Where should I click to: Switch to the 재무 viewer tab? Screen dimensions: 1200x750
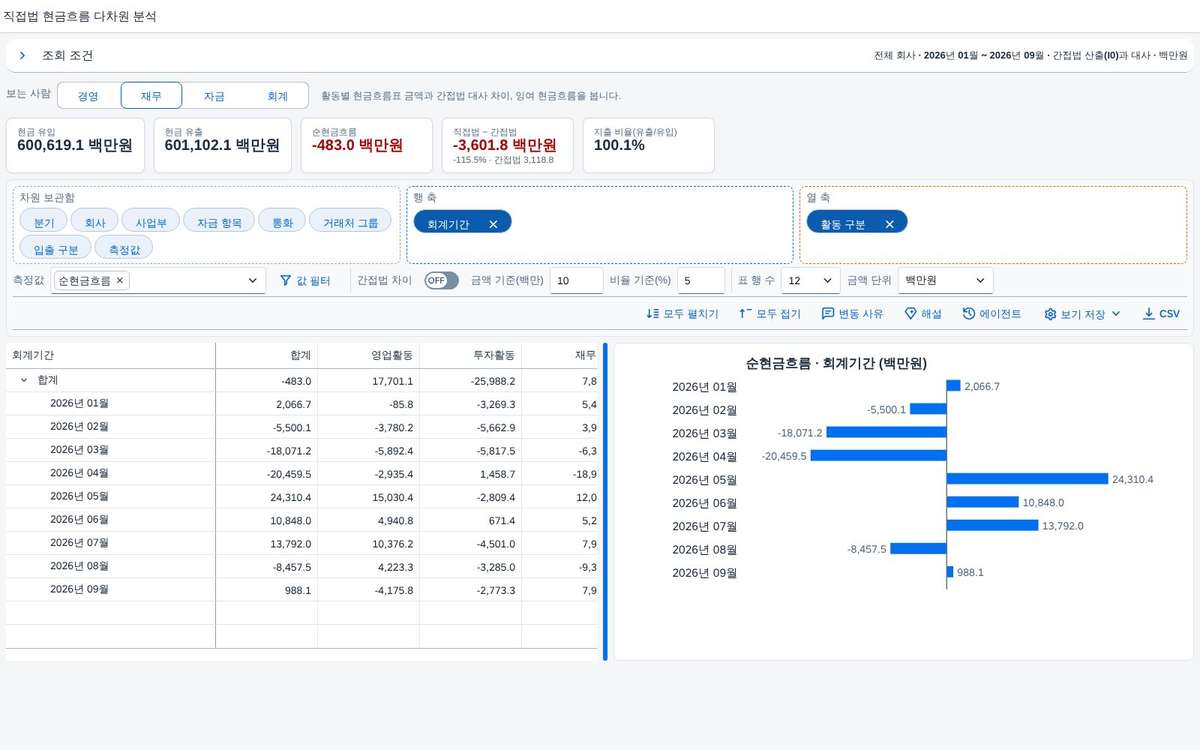point(151,96)
